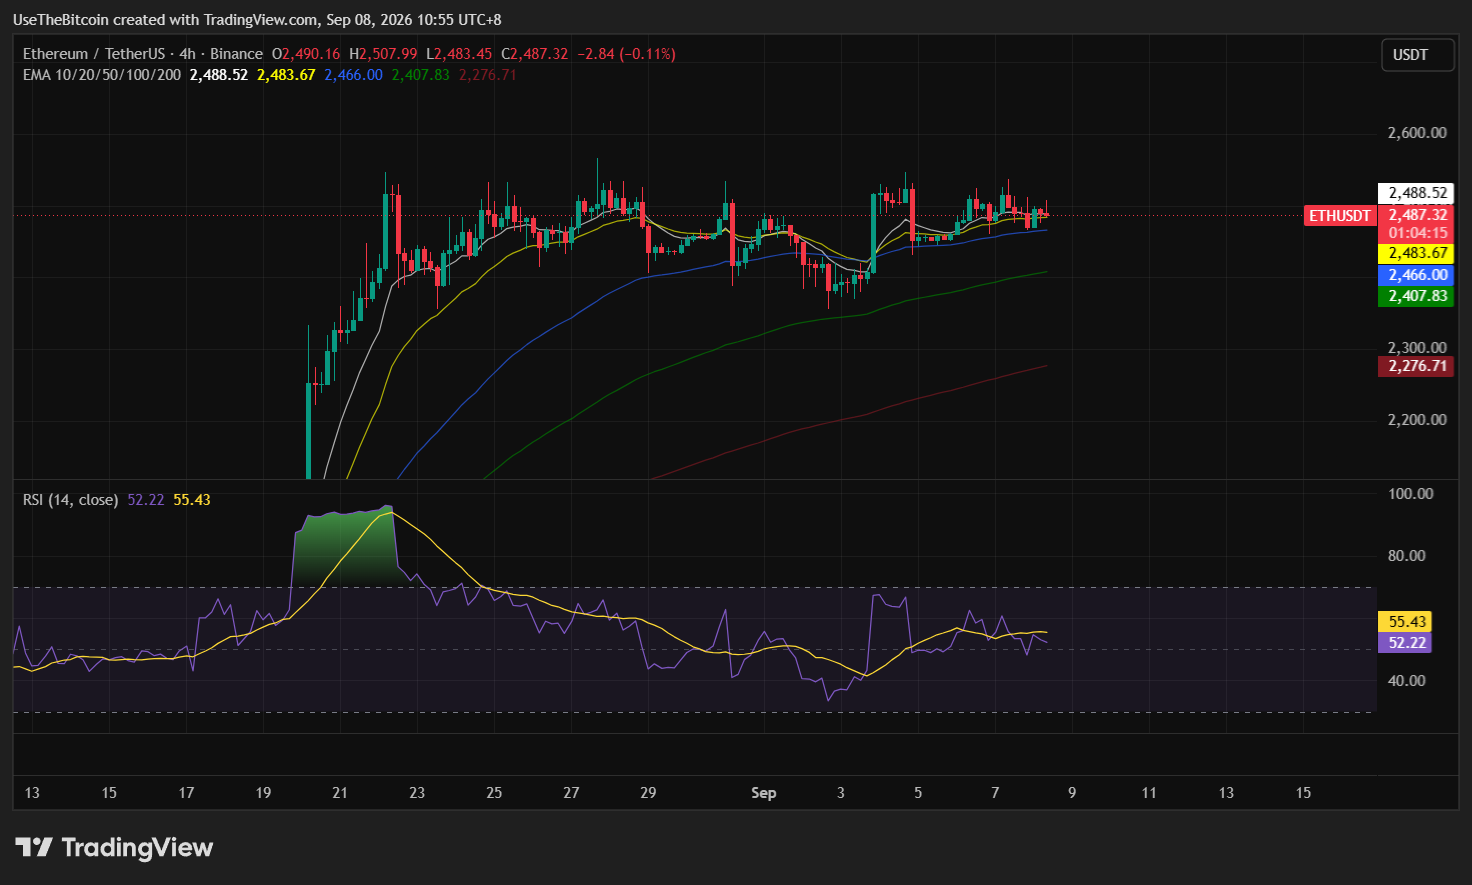Click the 19 date on time axis
Image resolution: width=1472 pixels, height=885 pixels.
click(x=263, y=793)
